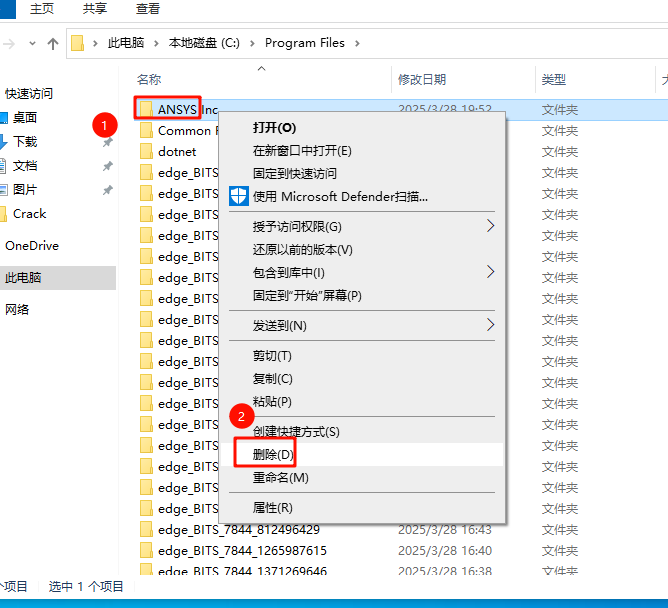Click pin icon next to 文档

(x=108, y=166)
